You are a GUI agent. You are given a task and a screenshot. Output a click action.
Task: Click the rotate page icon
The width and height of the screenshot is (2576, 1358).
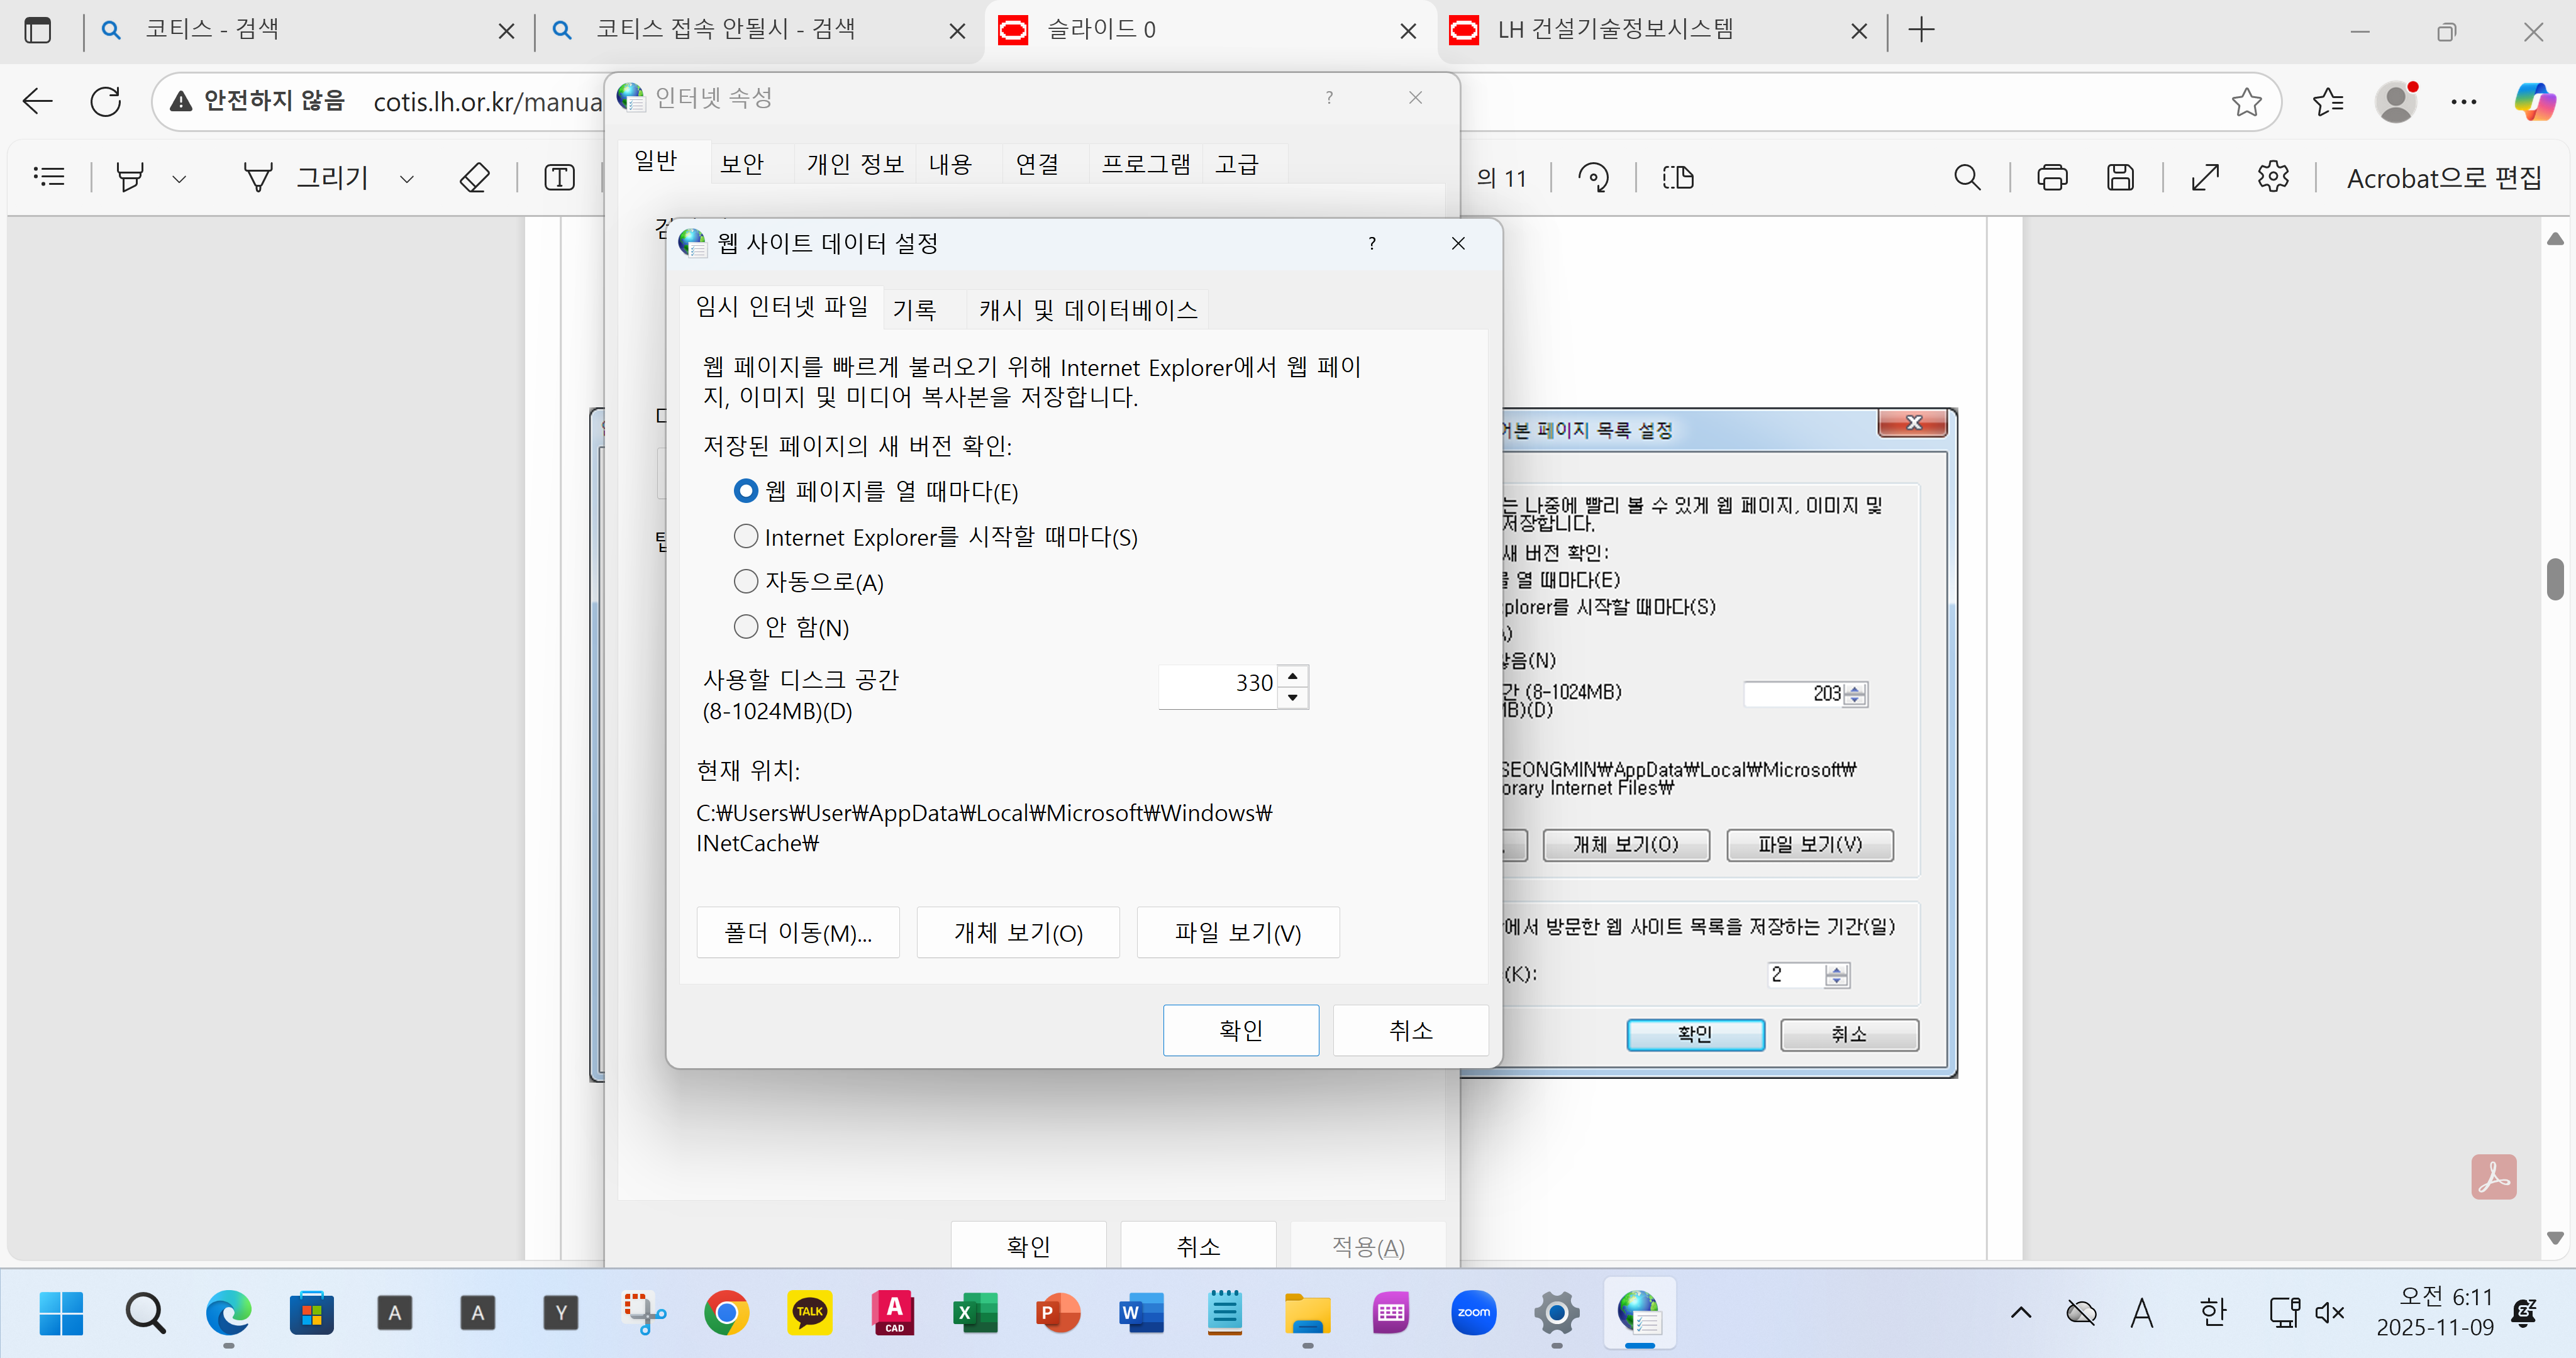(1593, 178)
